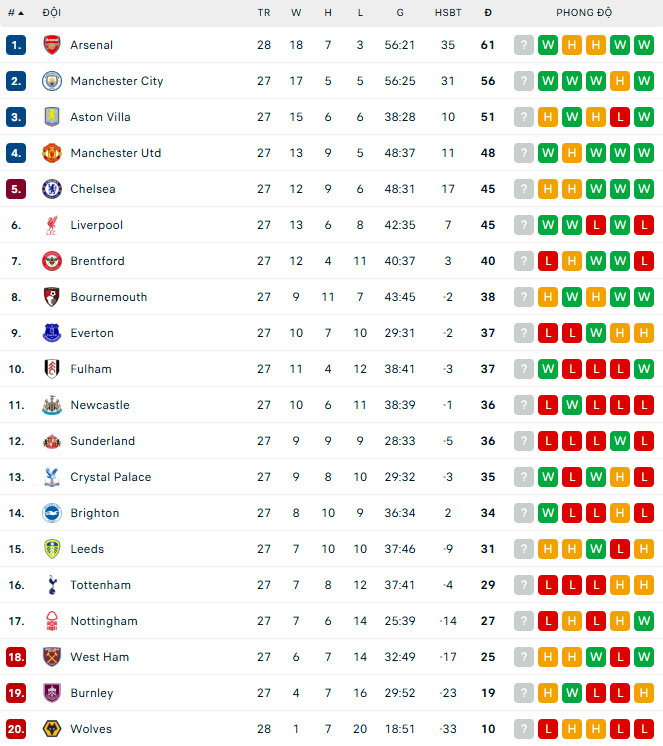Screen dimensions: 663x746
Task: Open the Manchester Utd team link
Action: tap(115, 153)
